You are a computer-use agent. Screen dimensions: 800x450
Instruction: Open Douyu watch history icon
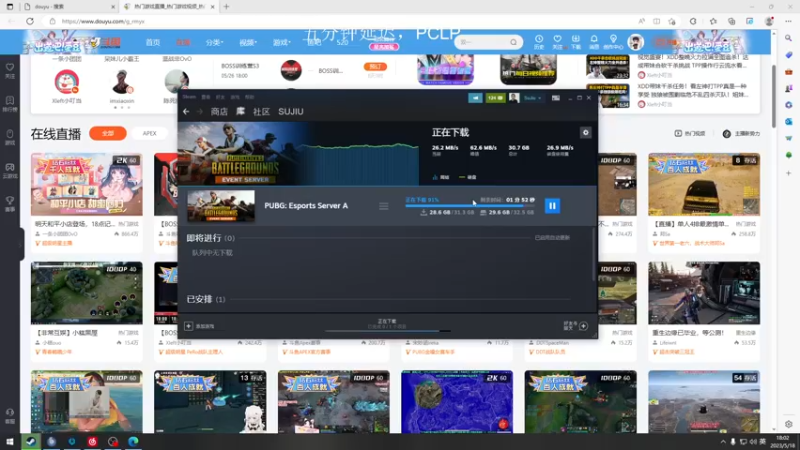point(539,42)
